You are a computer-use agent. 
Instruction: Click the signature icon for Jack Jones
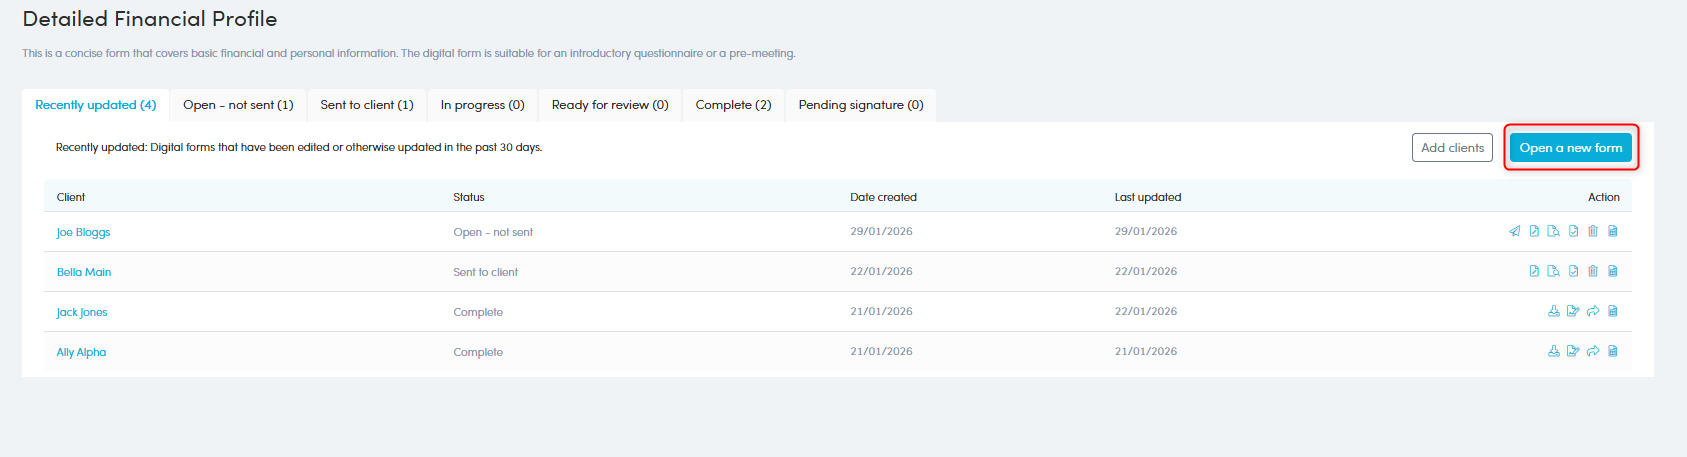click(x=1573, y=311)
